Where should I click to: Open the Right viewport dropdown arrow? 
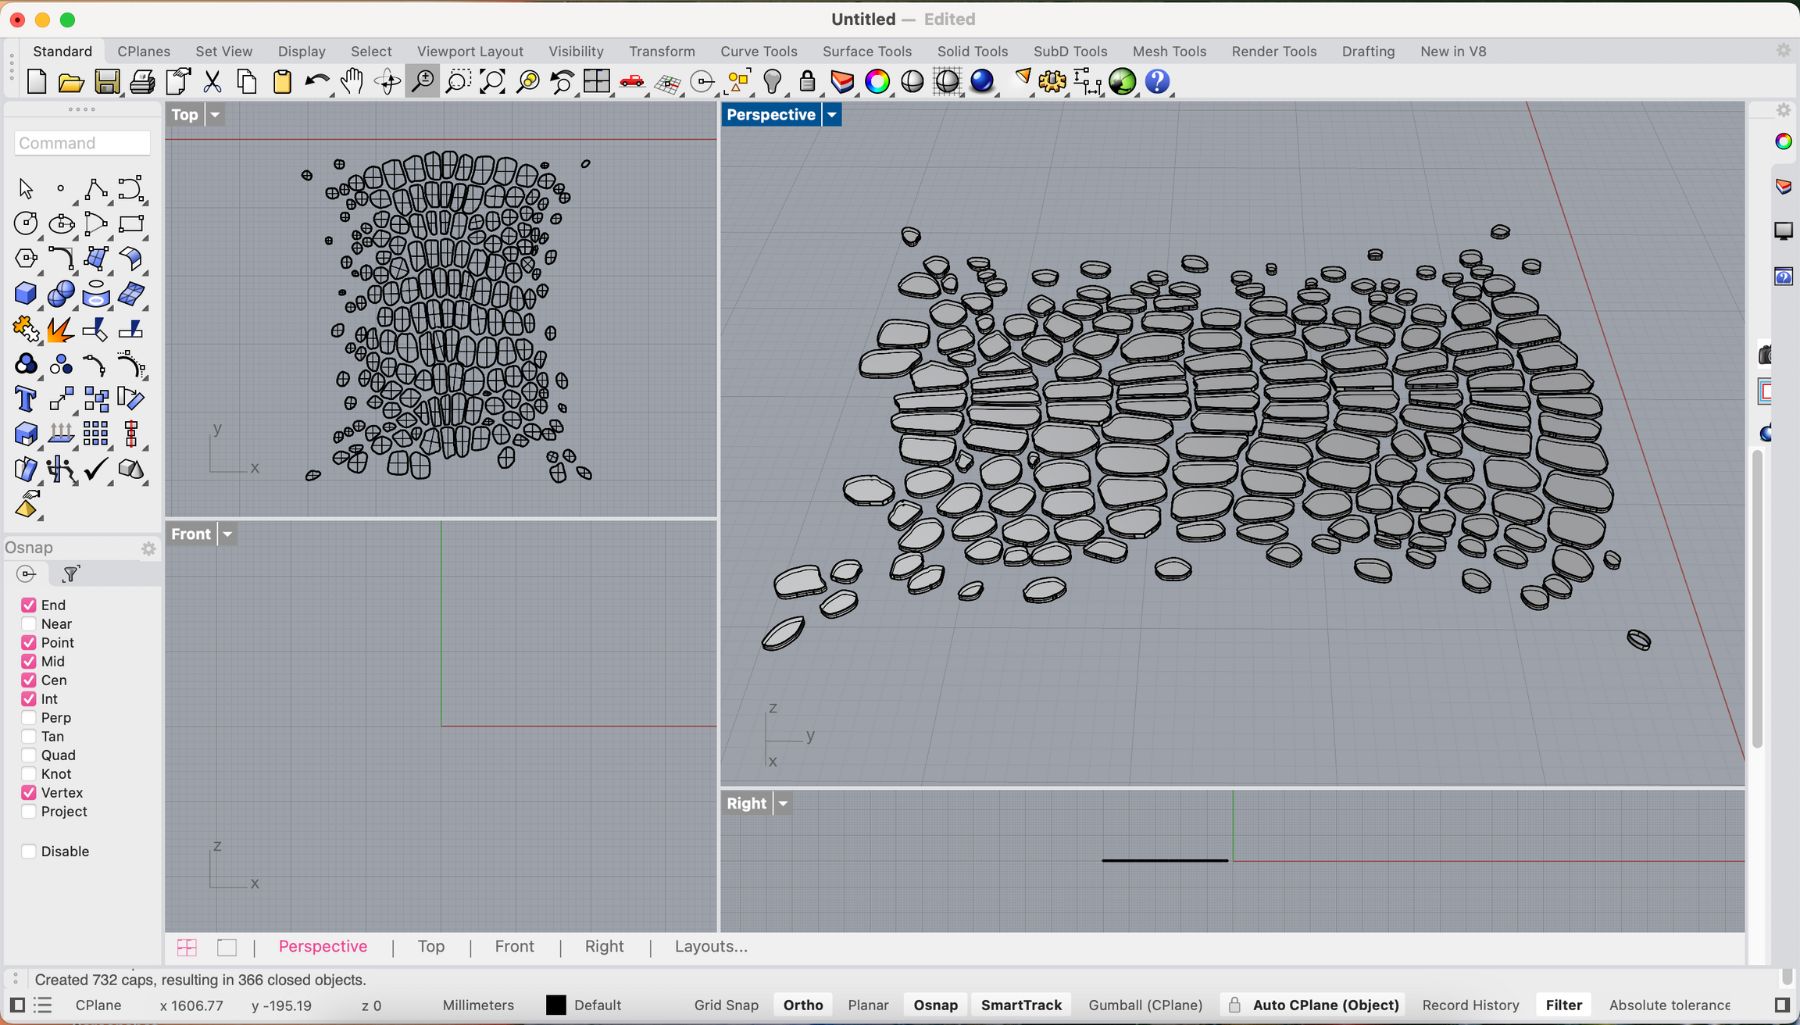(x=783, y=804)
